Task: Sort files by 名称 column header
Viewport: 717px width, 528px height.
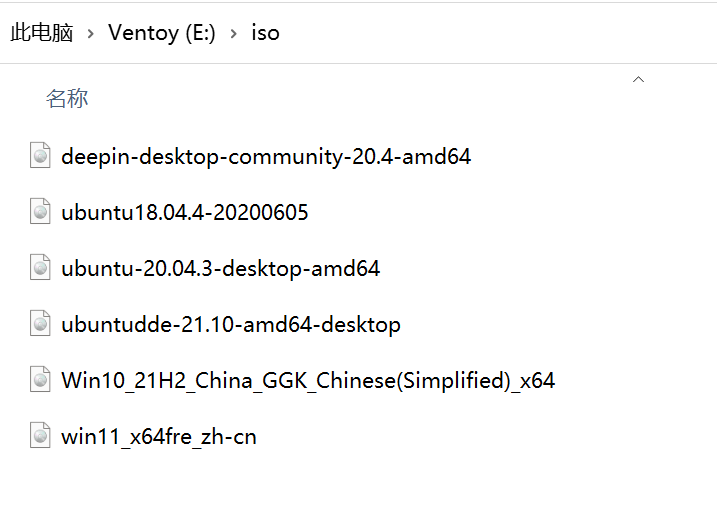Action: [67, 98]
